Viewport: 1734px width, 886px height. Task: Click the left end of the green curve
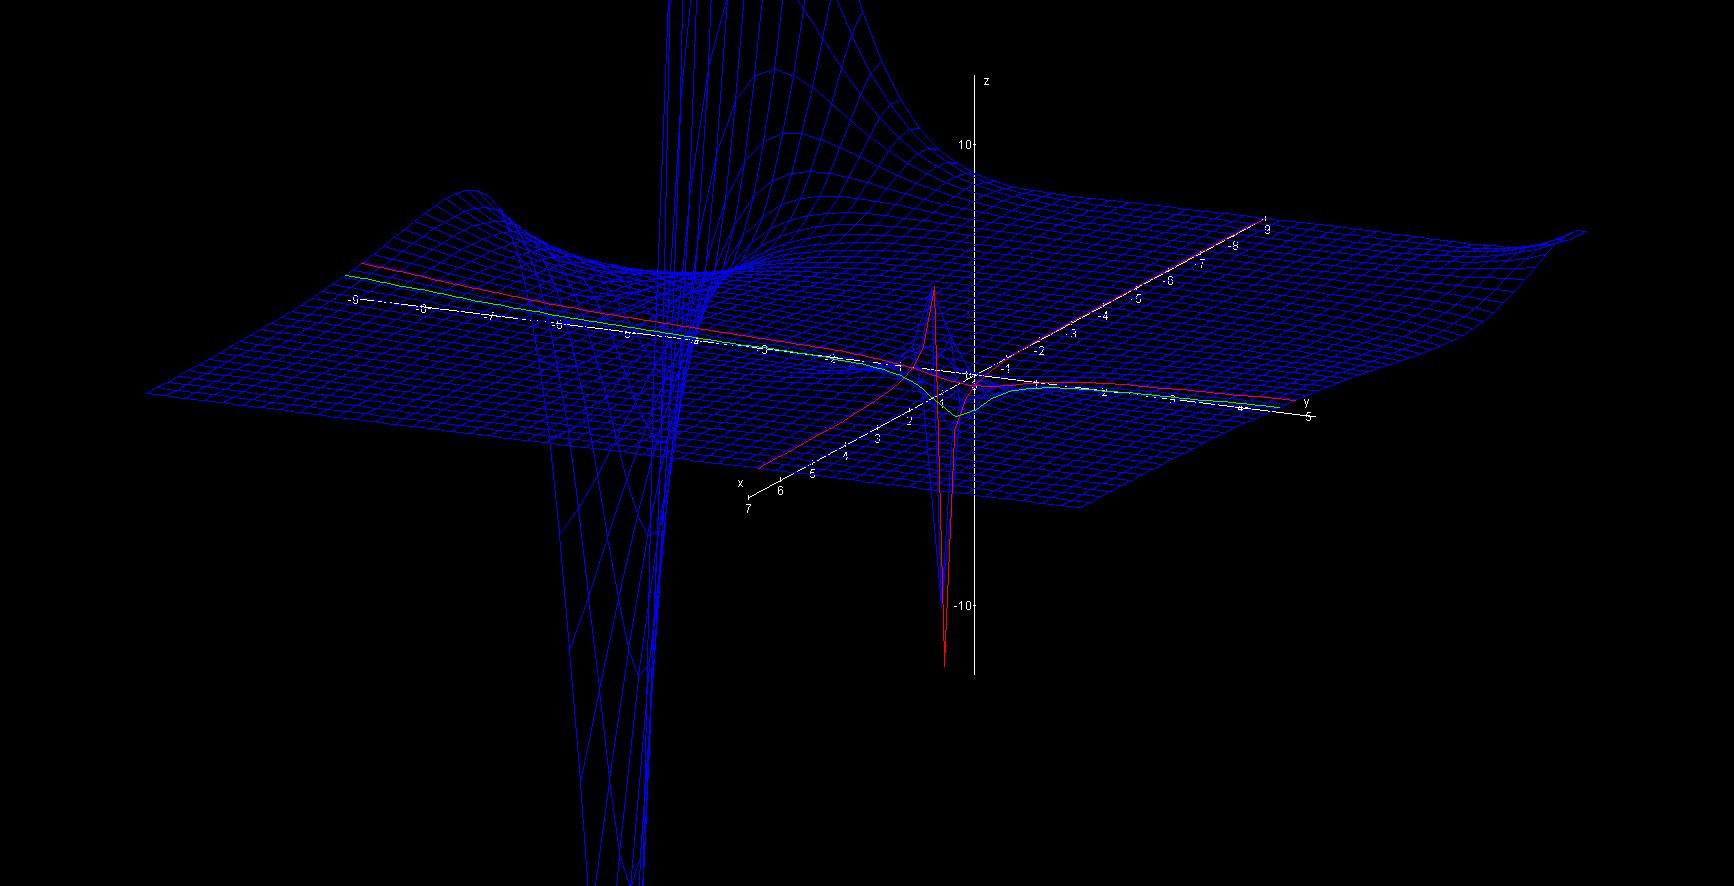pos(347,275)
